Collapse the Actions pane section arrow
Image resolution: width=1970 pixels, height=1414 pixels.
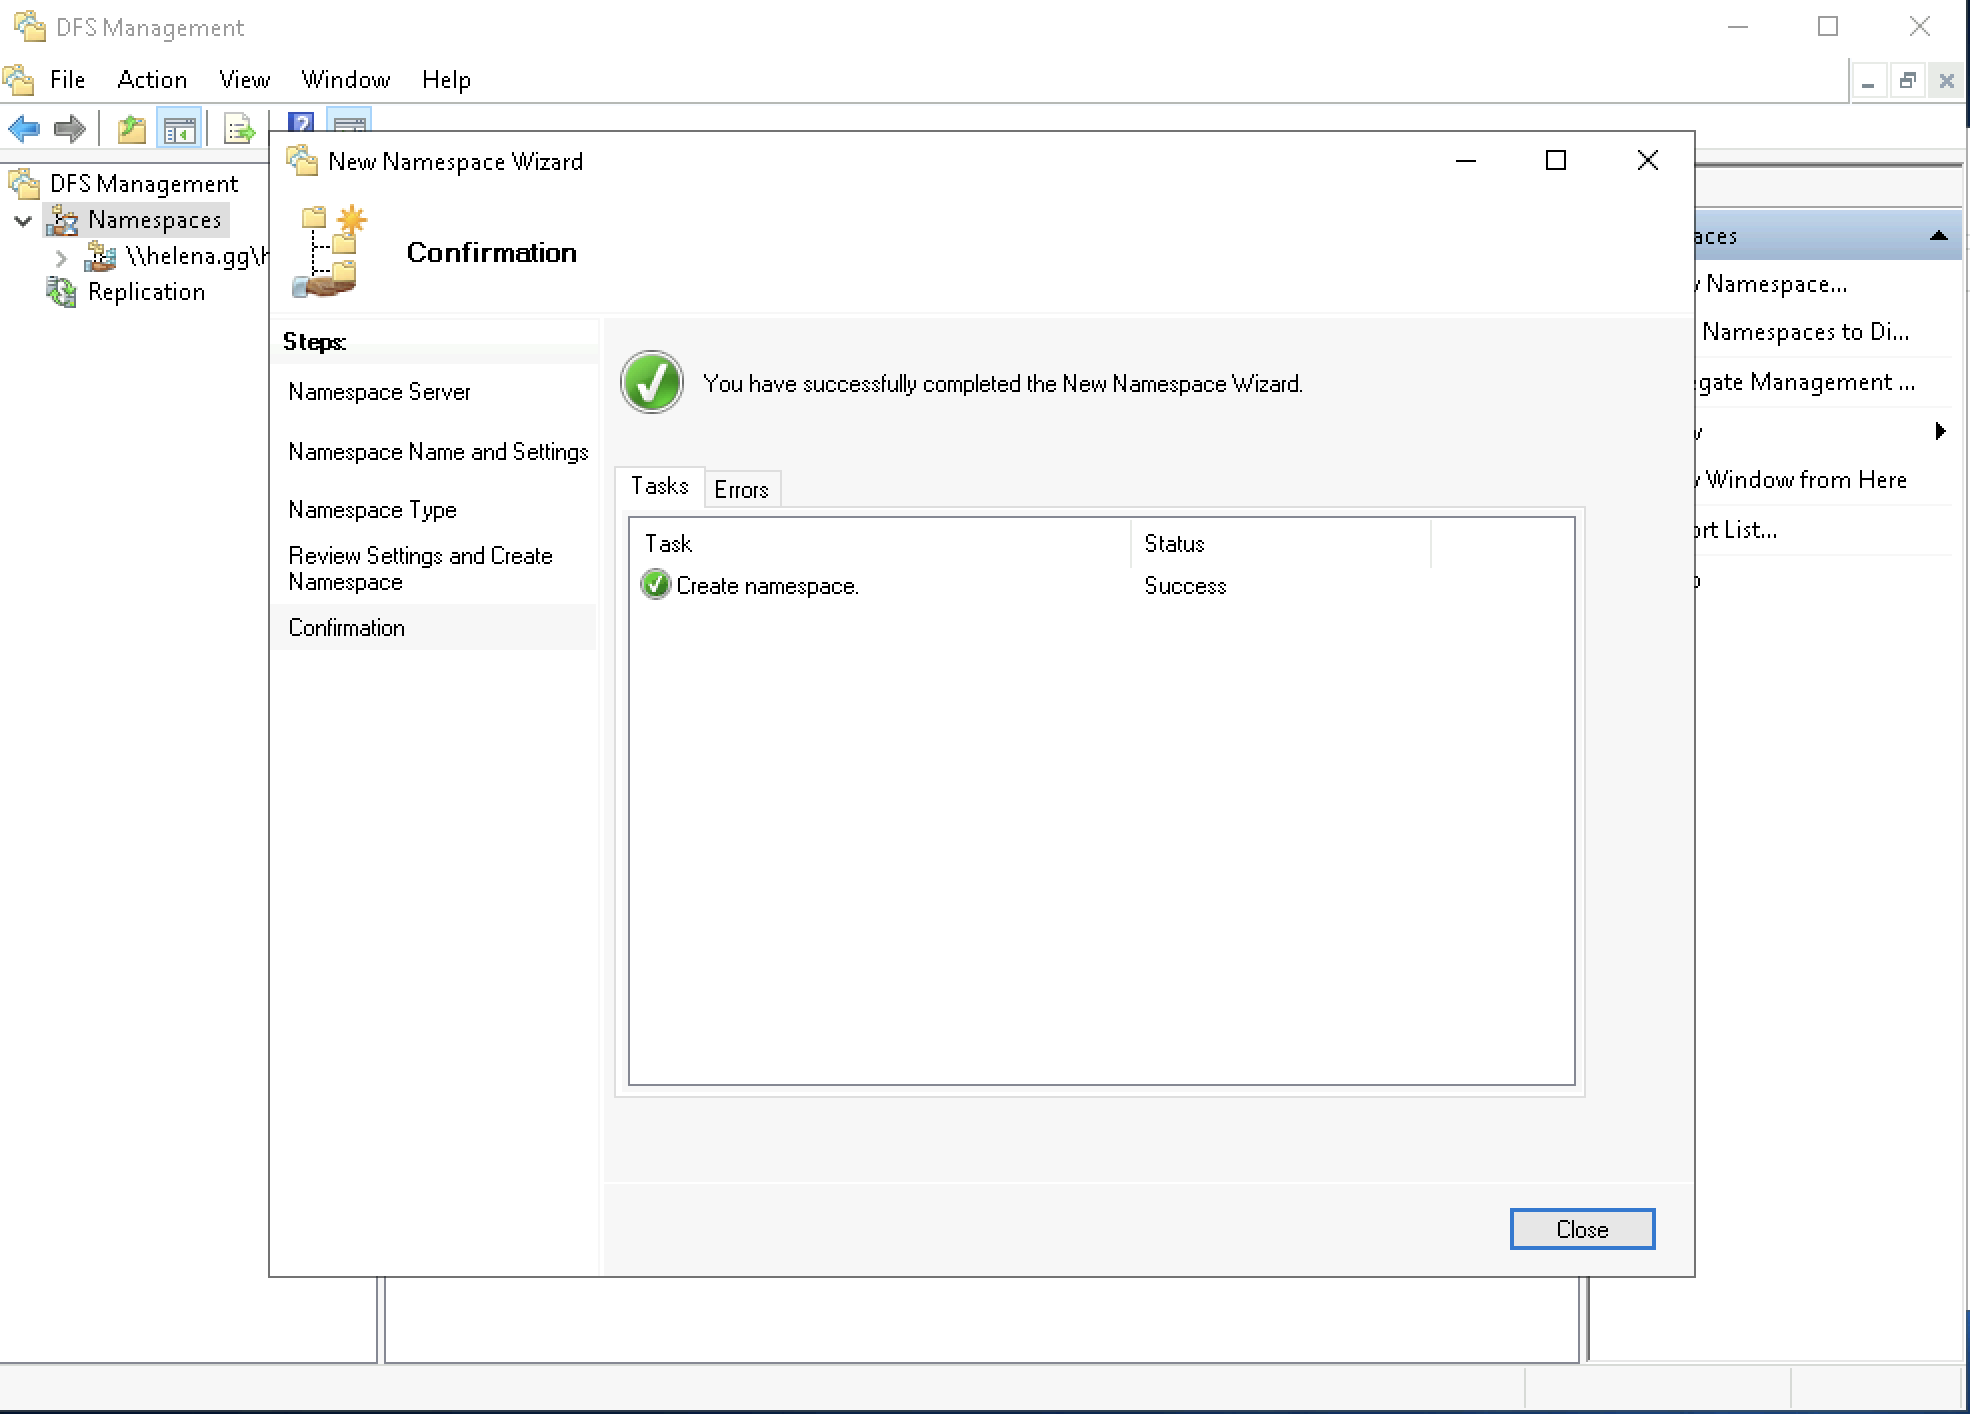[1938, 236]
